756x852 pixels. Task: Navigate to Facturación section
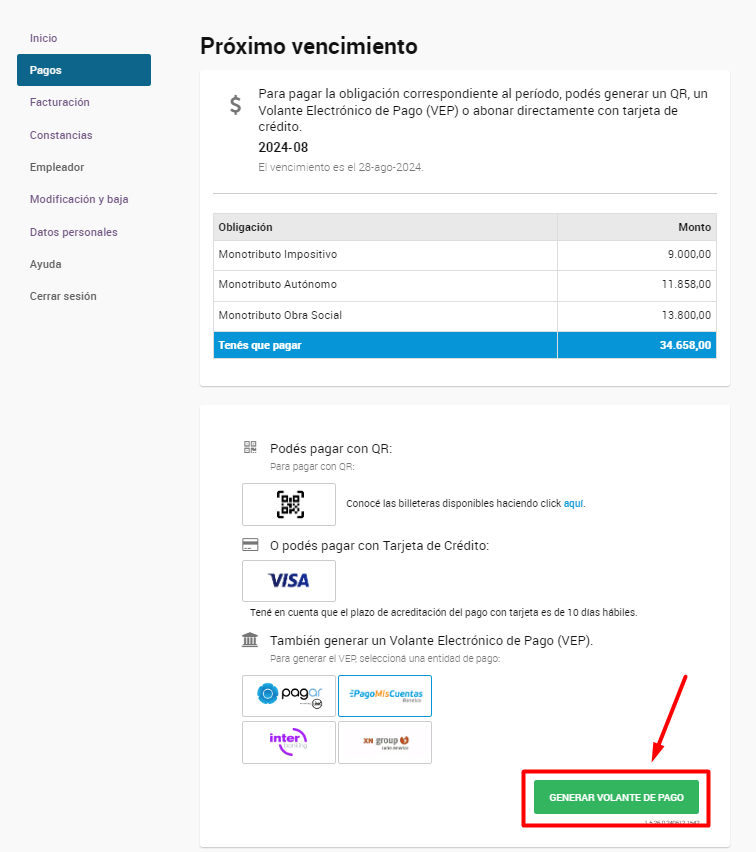[x=60, y=102]
